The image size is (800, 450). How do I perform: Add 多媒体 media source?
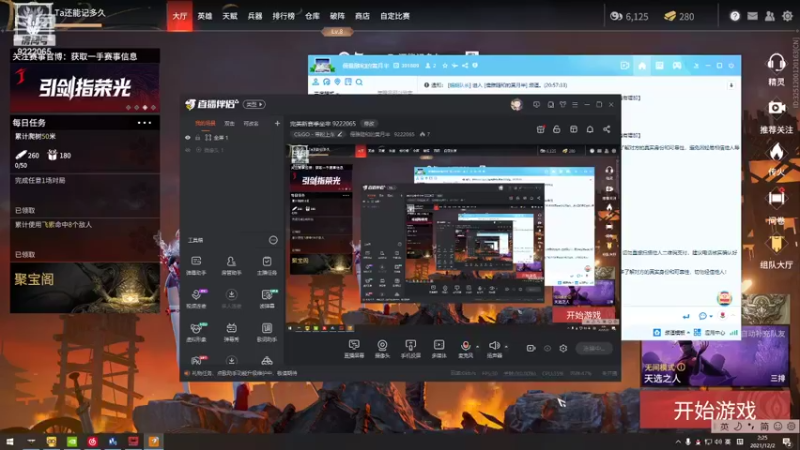(x=439, y=349)
